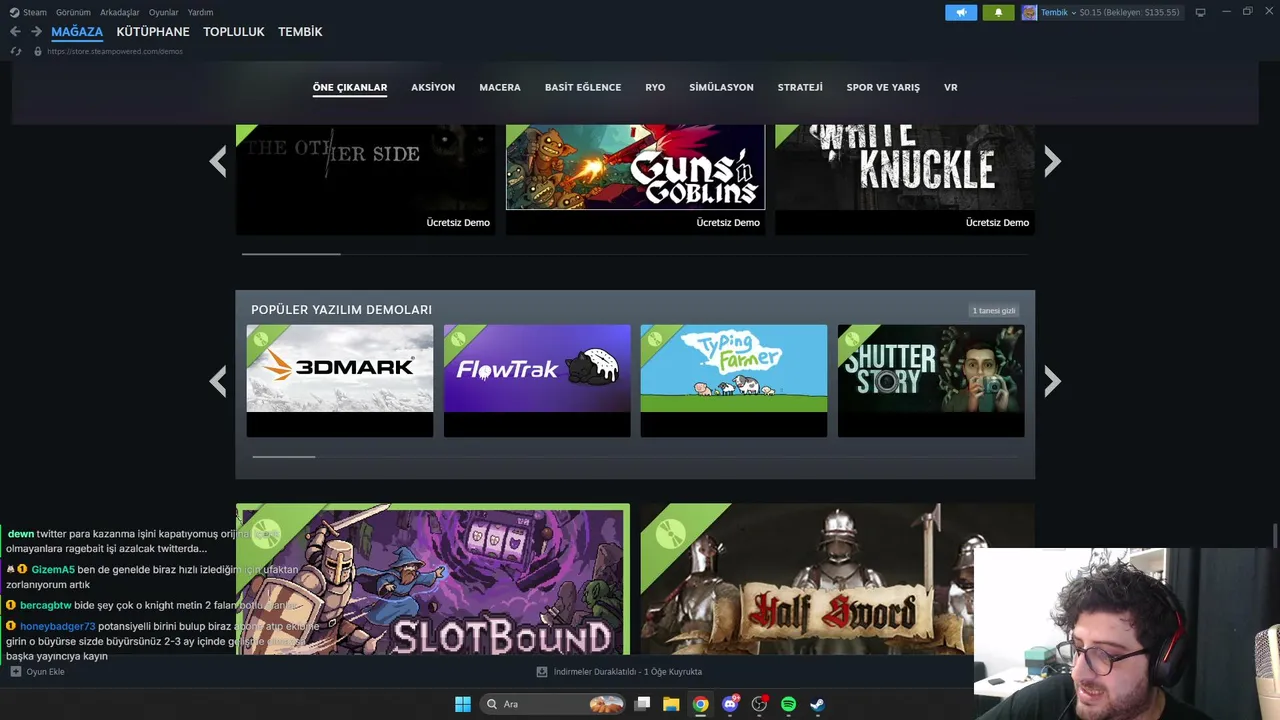The width and height of the screenshot is (1280, 720).
Task: Click the '1 tanesi gizli' hidden items button
Action: tap(994, 310)
